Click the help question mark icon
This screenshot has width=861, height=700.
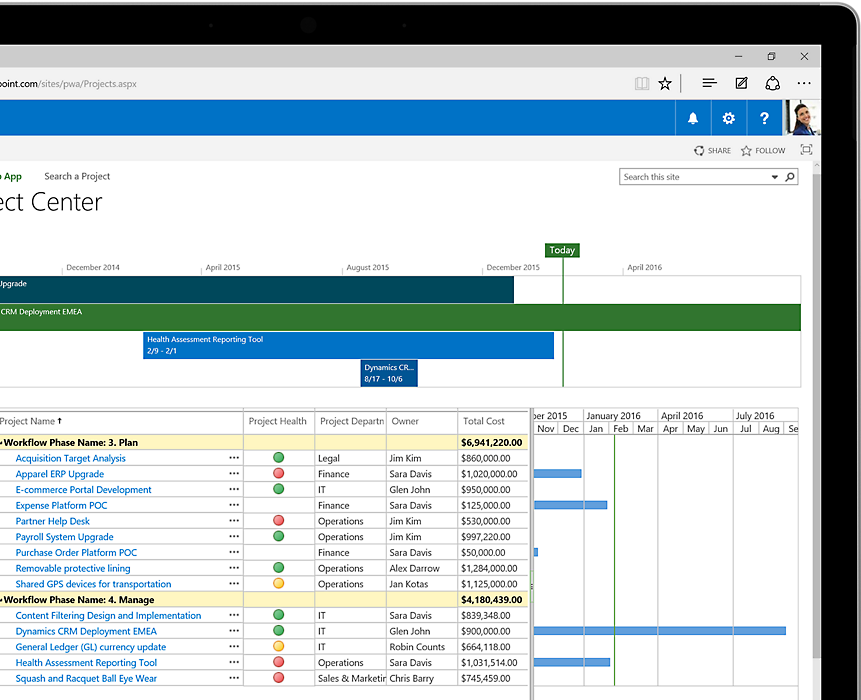pyautogui.click(x=764, y=118)
